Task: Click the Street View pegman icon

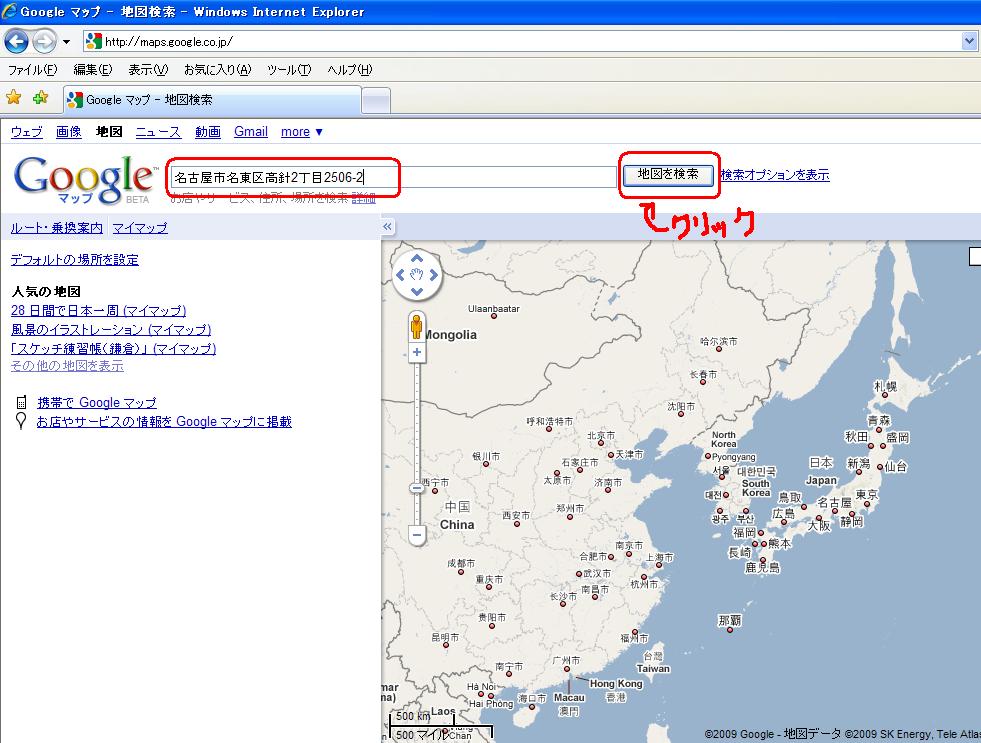Action: (416, 326)
